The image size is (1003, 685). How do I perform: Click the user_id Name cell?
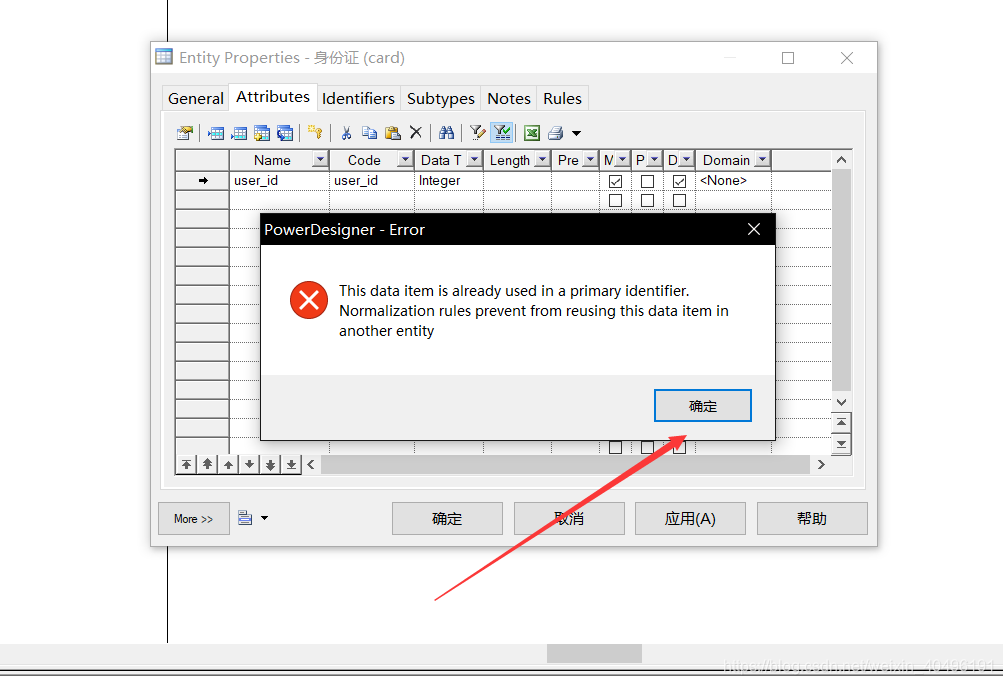coord(280,181)
